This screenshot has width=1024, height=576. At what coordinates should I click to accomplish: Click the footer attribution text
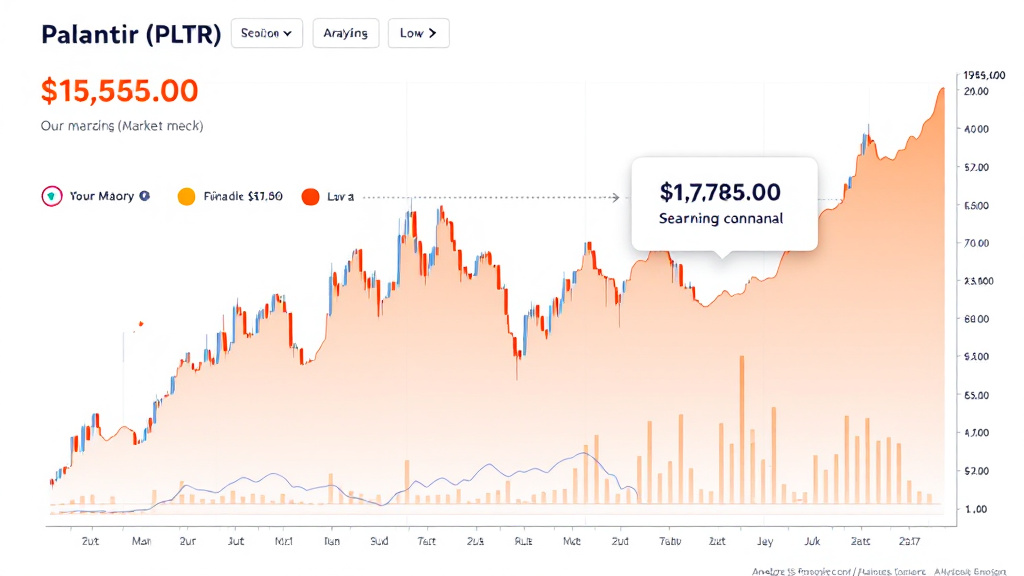coord(878,571)
